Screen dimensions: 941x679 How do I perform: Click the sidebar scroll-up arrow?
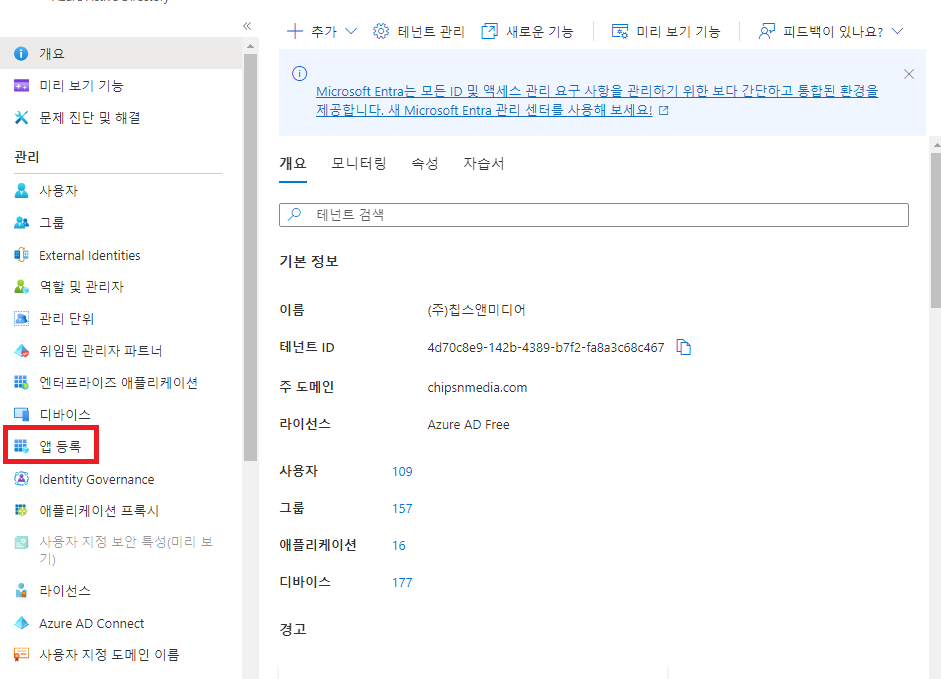coord(250,46)
